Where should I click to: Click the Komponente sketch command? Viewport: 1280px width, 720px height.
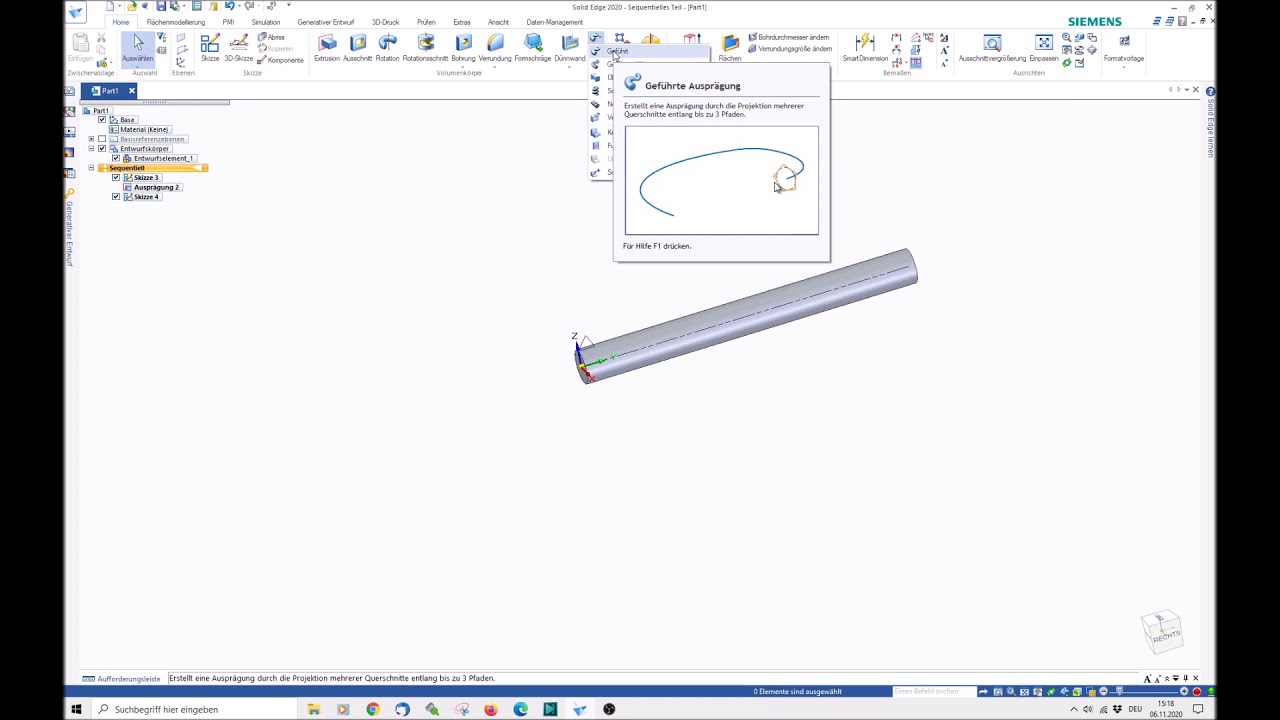[x=280, y=60]
